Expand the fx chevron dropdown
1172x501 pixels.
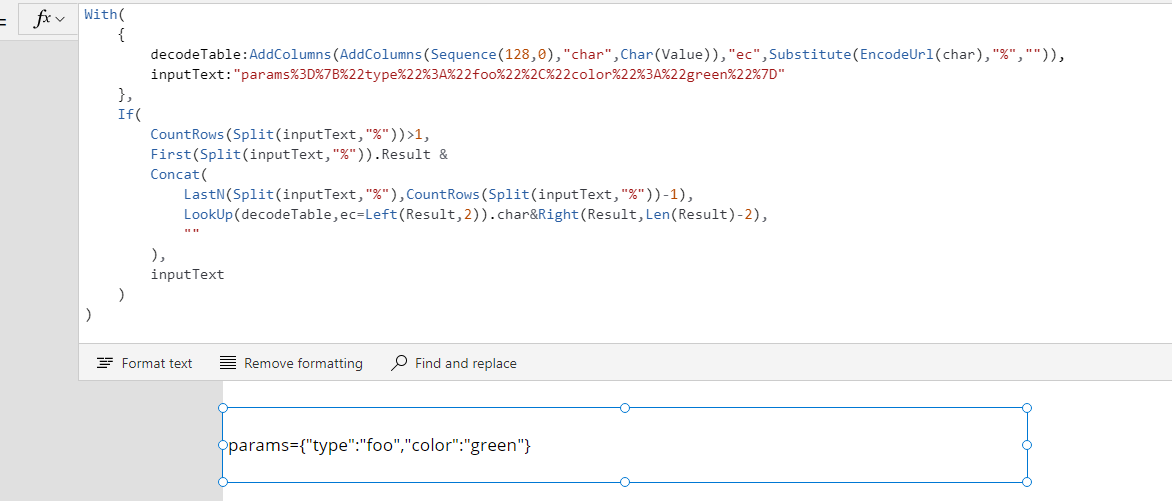pos(61,20)
